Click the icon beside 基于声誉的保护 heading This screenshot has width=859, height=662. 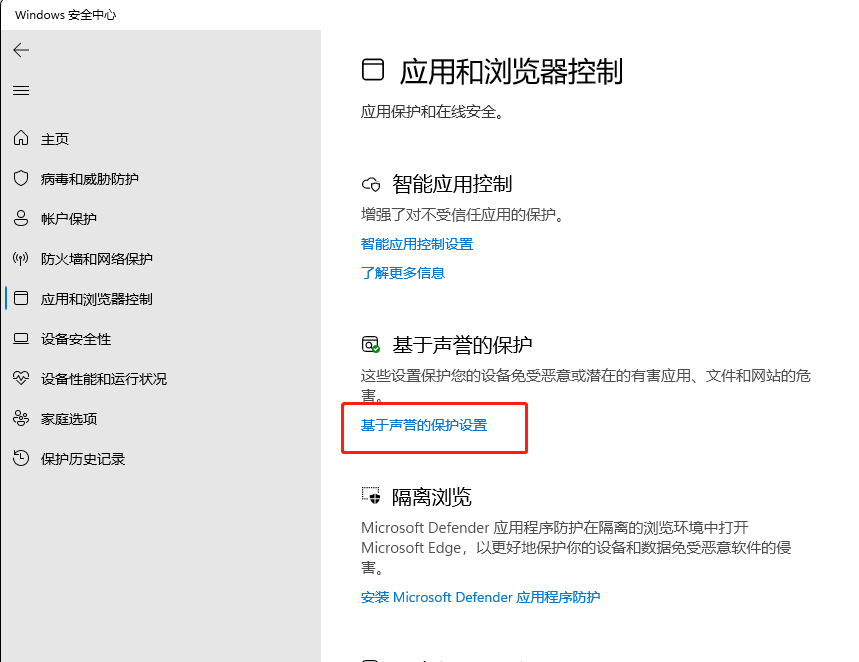tap(371, 345)
